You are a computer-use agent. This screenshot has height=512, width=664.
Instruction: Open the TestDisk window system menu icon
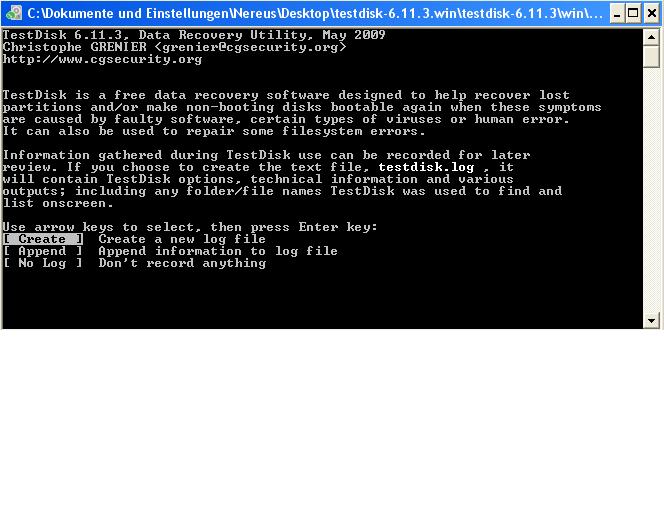click(14, 13)
